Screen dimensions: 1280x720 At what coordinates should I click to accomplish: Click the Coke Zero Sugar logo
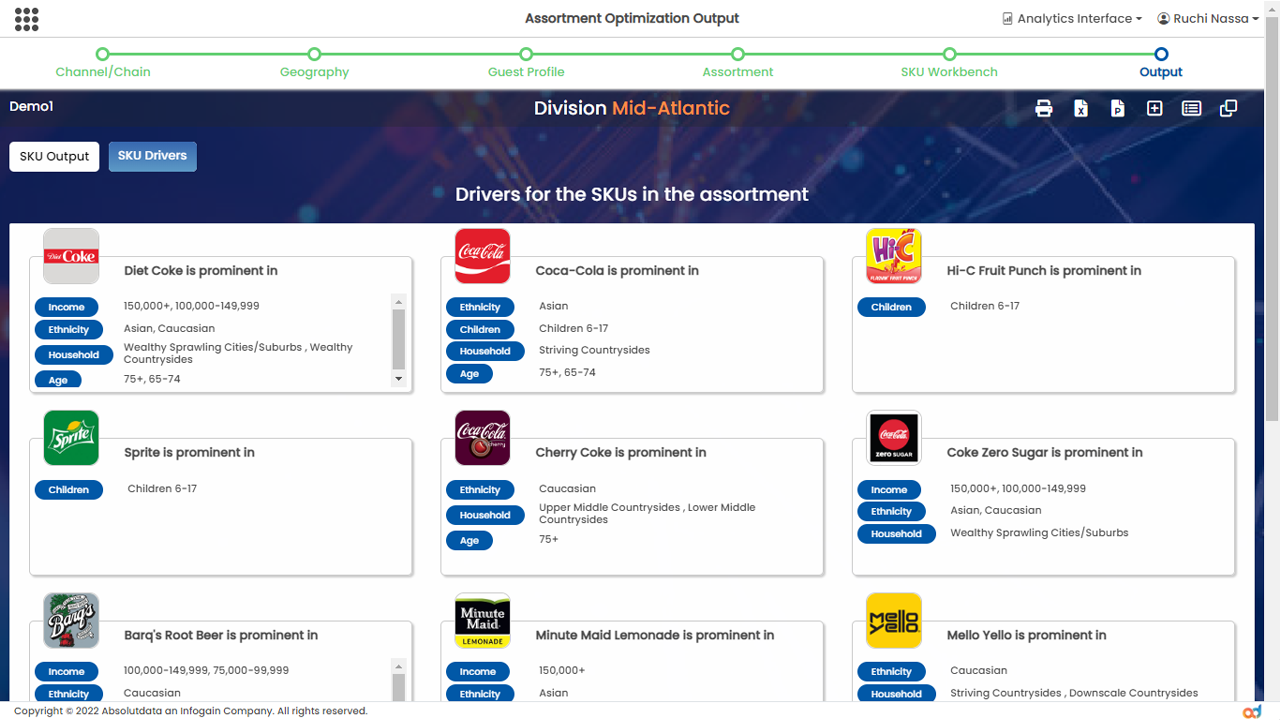(x=894, y=438)
